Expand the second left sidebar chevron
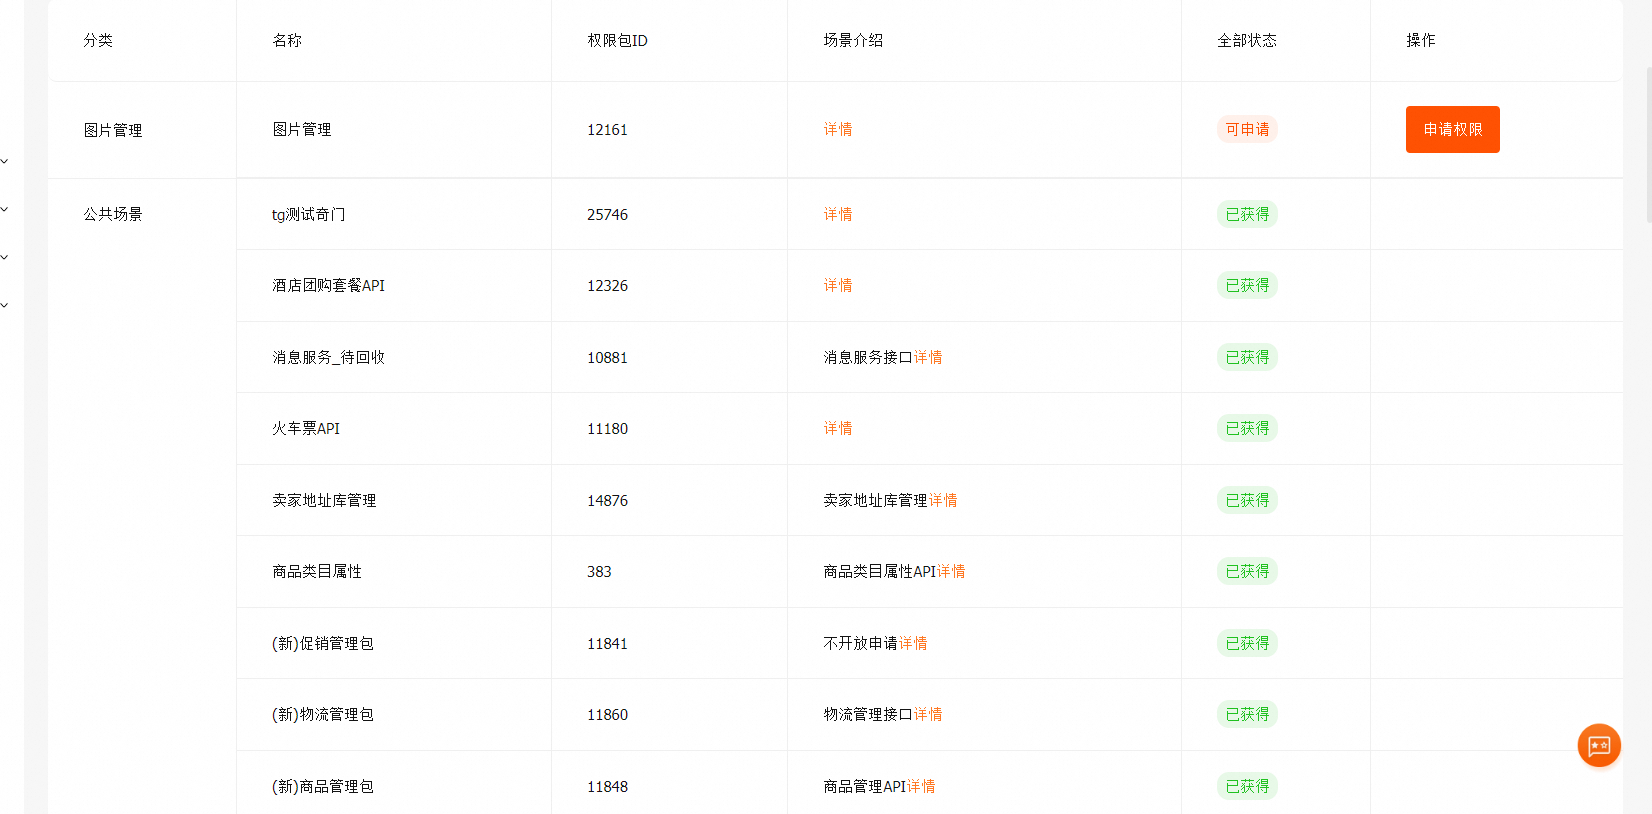This screenshot has height=814, width=1652. coord(5,209)
